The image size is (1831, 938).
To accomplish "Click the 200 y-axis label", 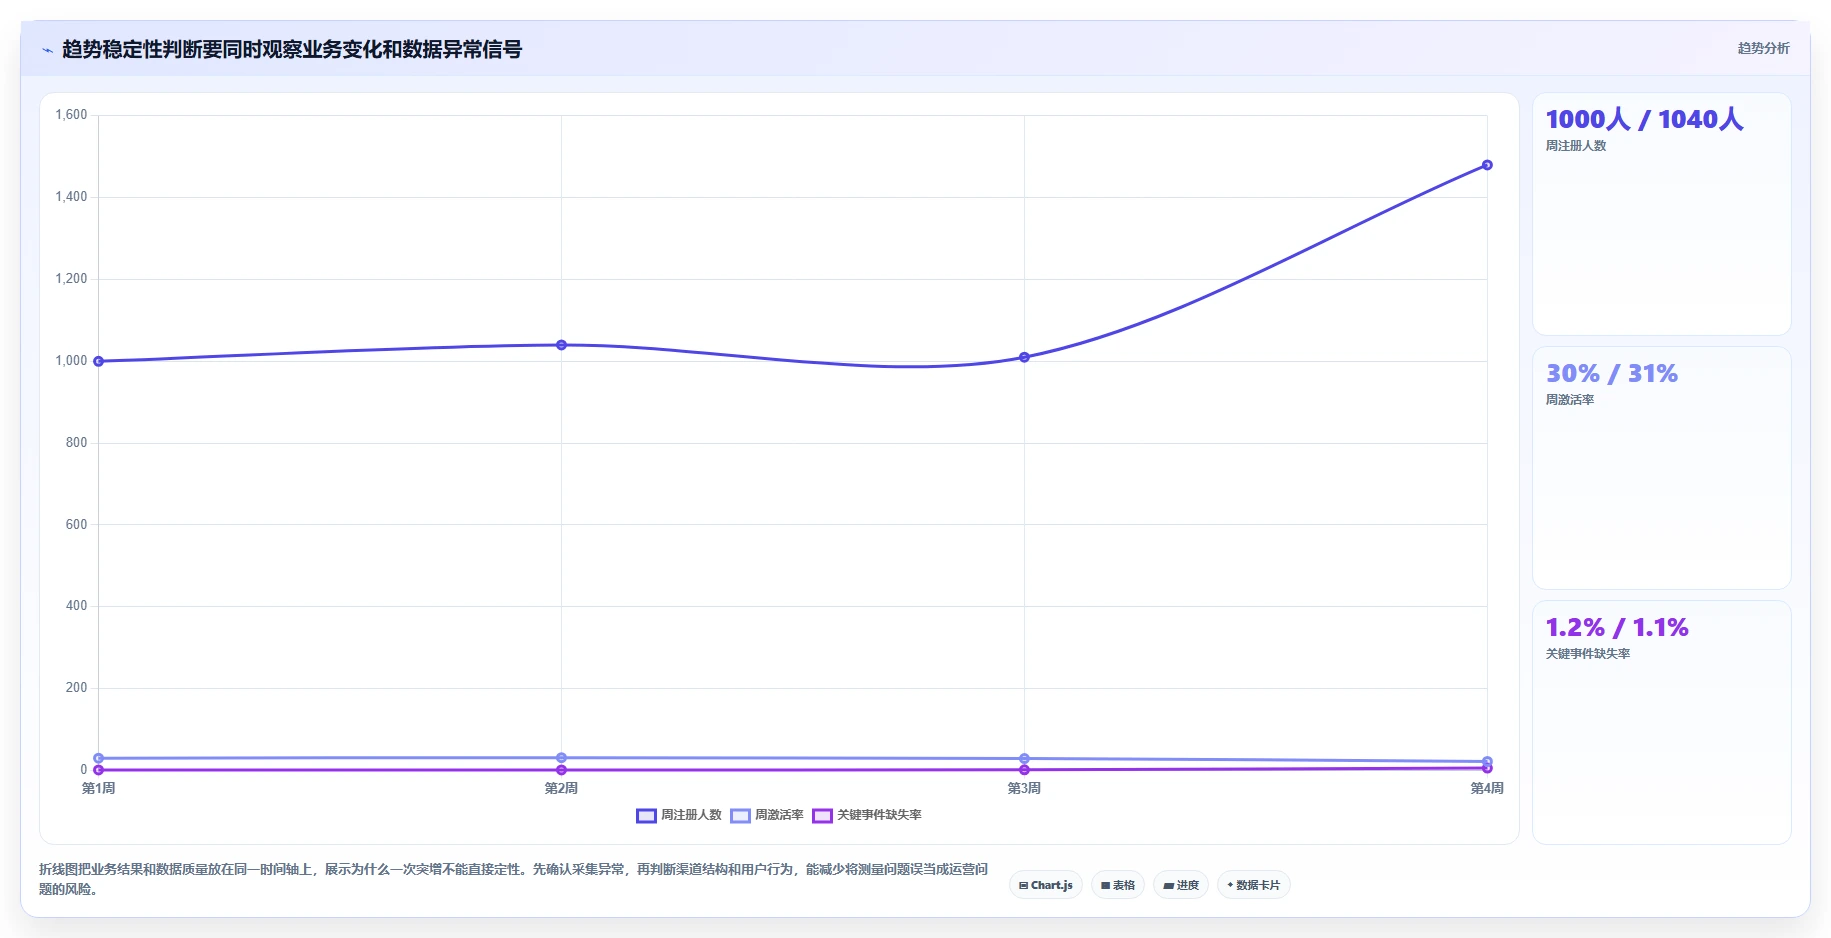I will [76, 688].
